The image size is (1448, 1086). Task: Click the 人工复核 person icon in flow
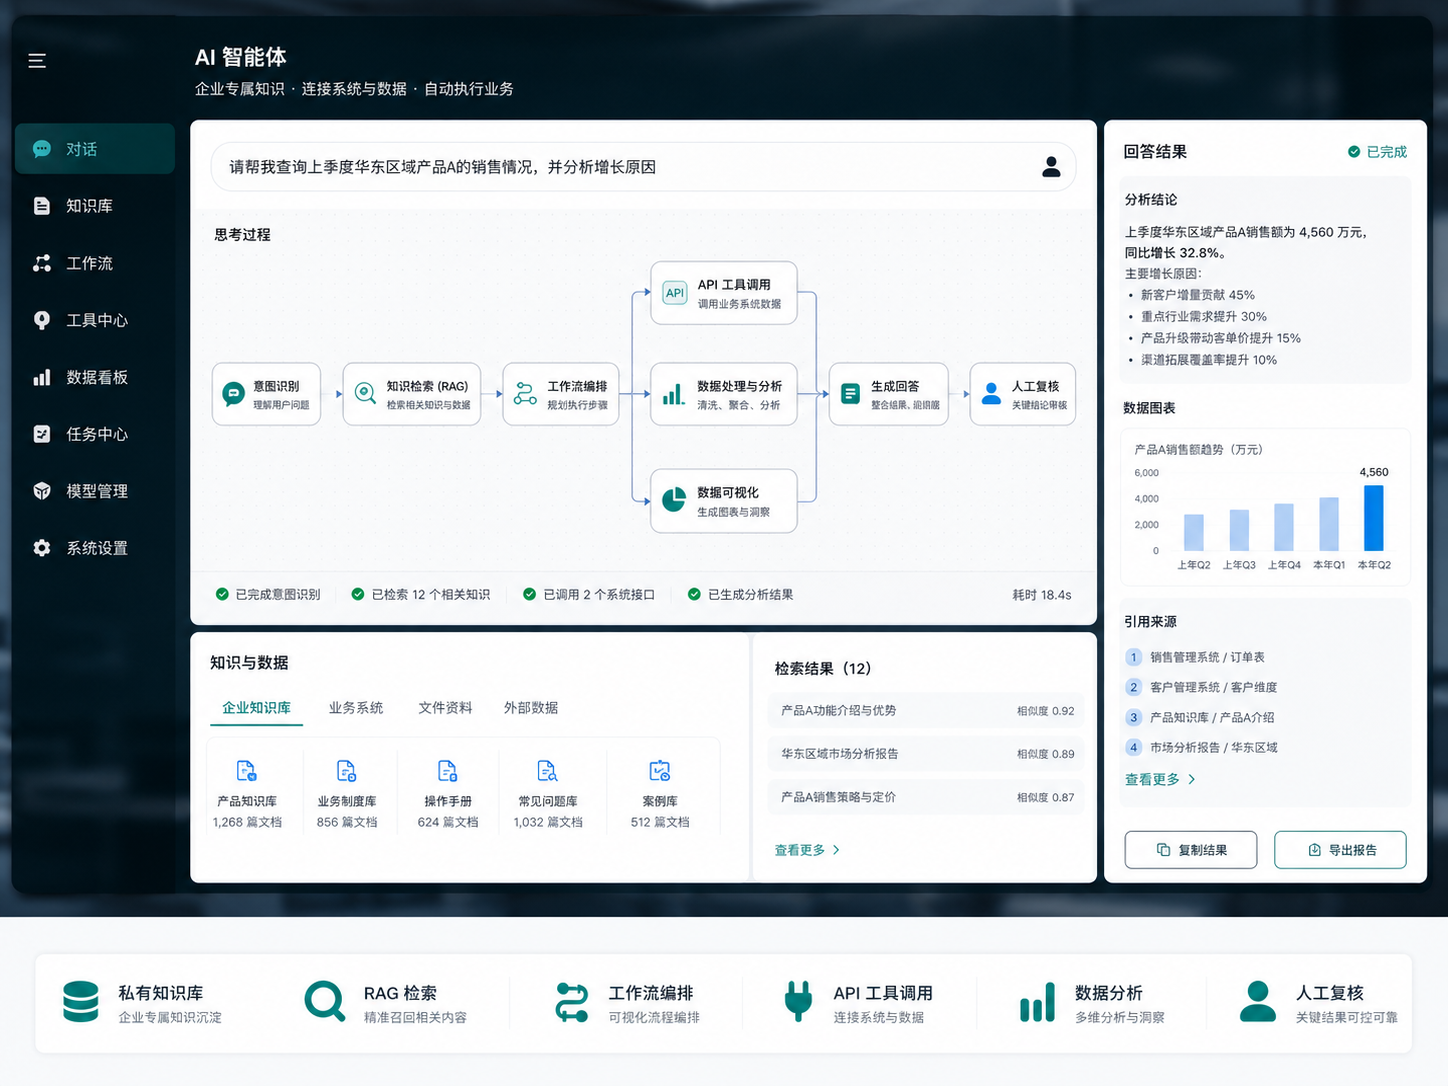point(991,394)
